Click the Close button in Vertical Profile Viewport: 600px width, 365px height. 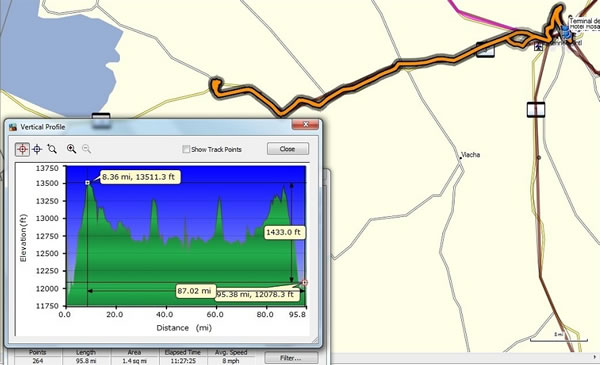(287, 149)
